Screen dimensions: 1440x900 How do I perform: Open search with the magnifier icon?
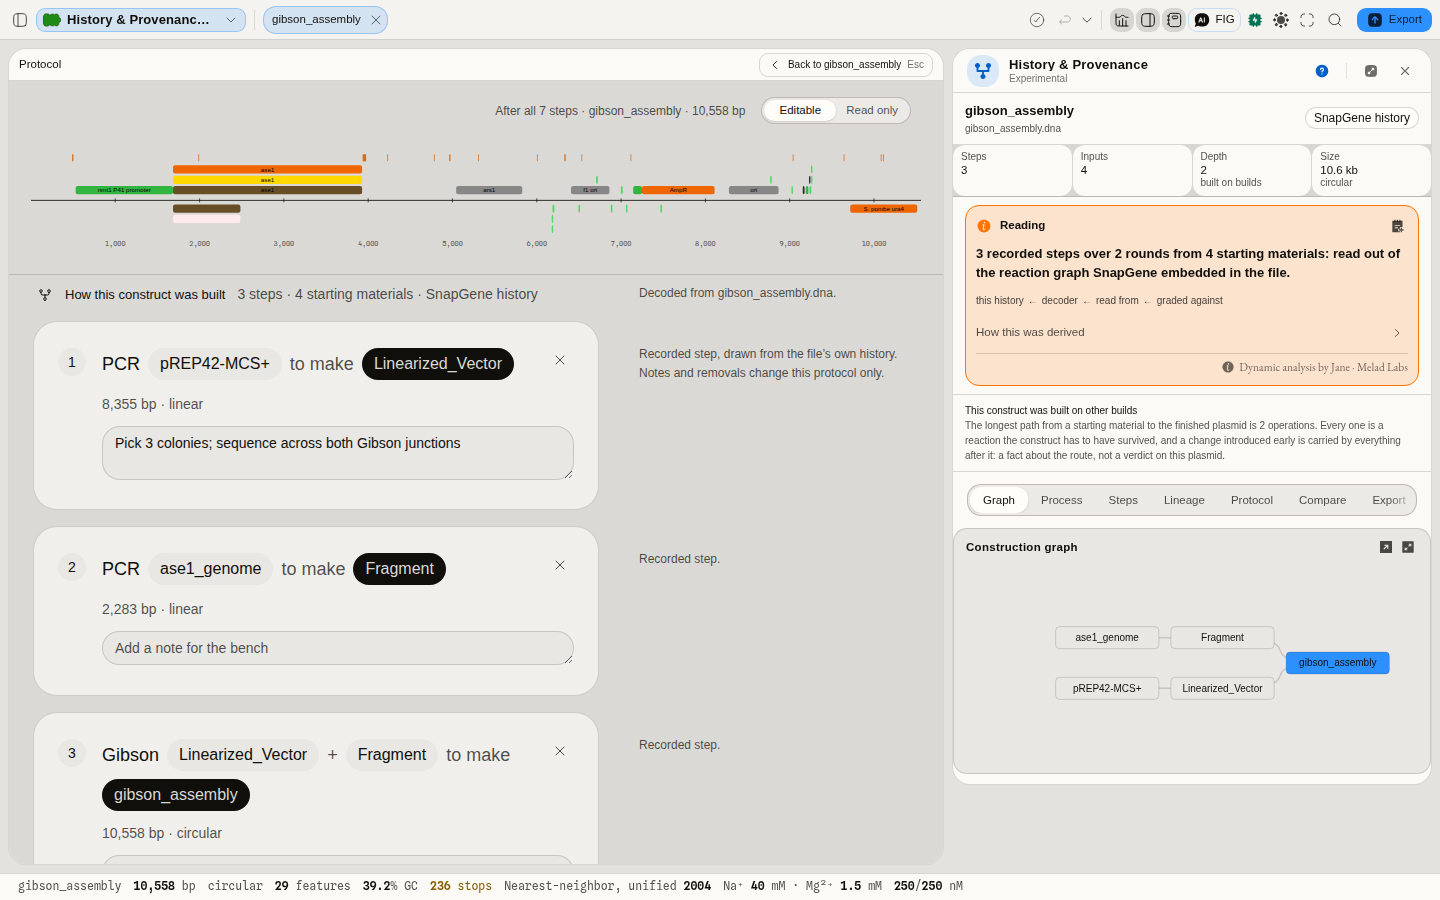tap(1335, 20)
